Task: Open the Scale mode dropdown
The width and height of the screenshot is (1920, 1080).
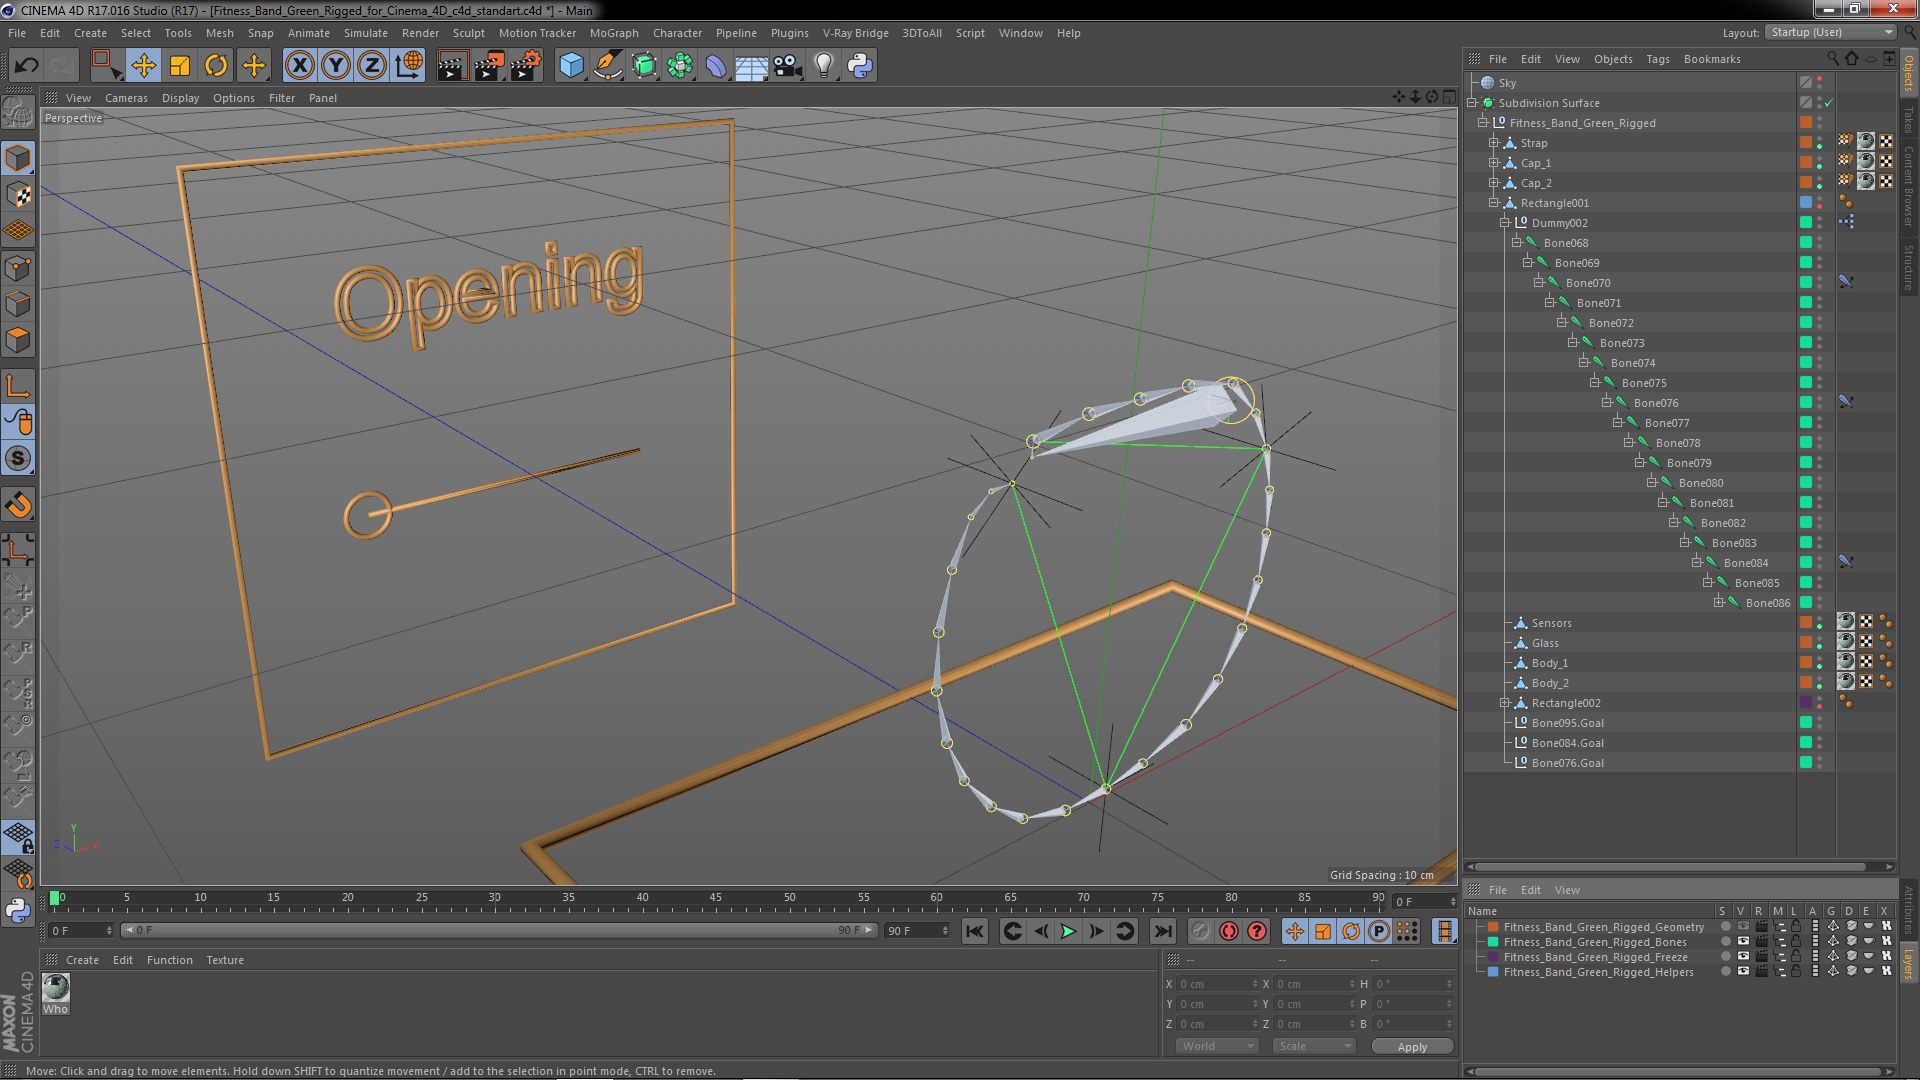Action: point(1313,1046)
